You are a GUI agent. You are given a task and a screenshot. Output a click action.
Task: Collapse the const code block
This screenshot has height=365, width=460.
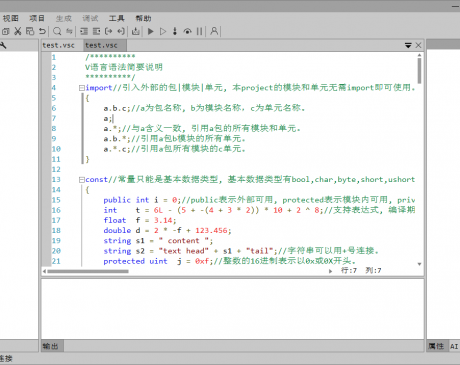point(81,180)
